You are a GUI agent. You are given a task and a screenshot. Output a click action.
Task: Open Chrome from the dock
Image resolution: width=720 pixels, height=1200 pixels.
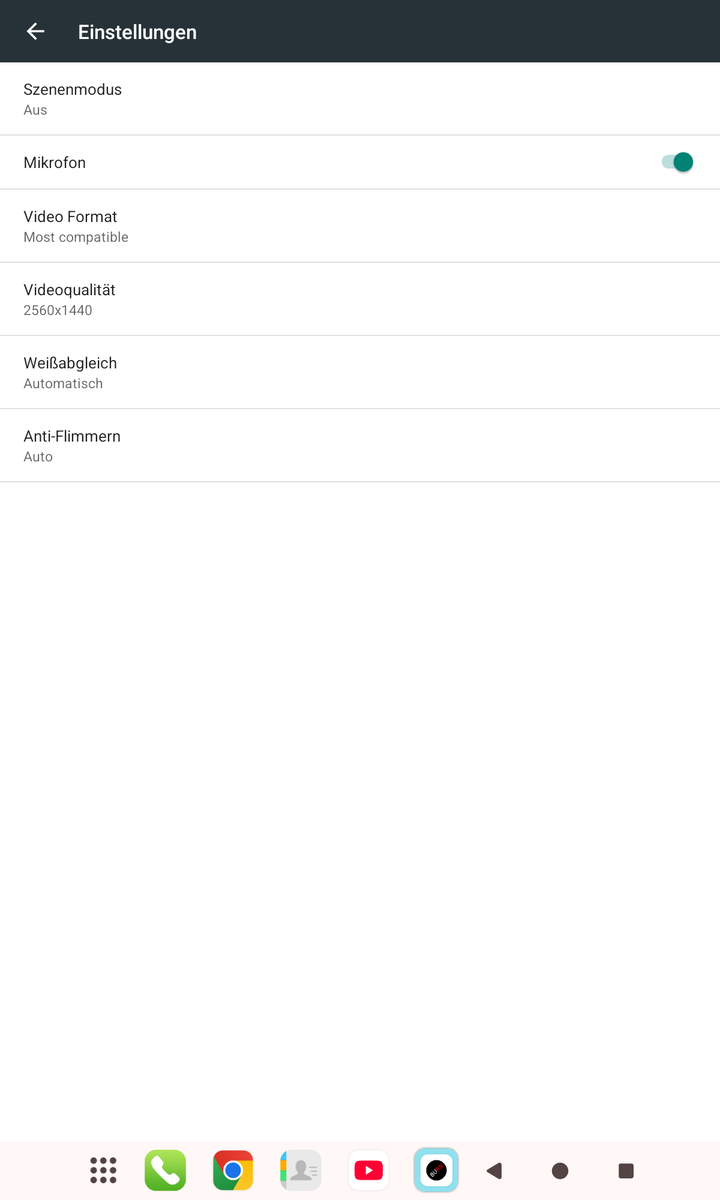233,1170
